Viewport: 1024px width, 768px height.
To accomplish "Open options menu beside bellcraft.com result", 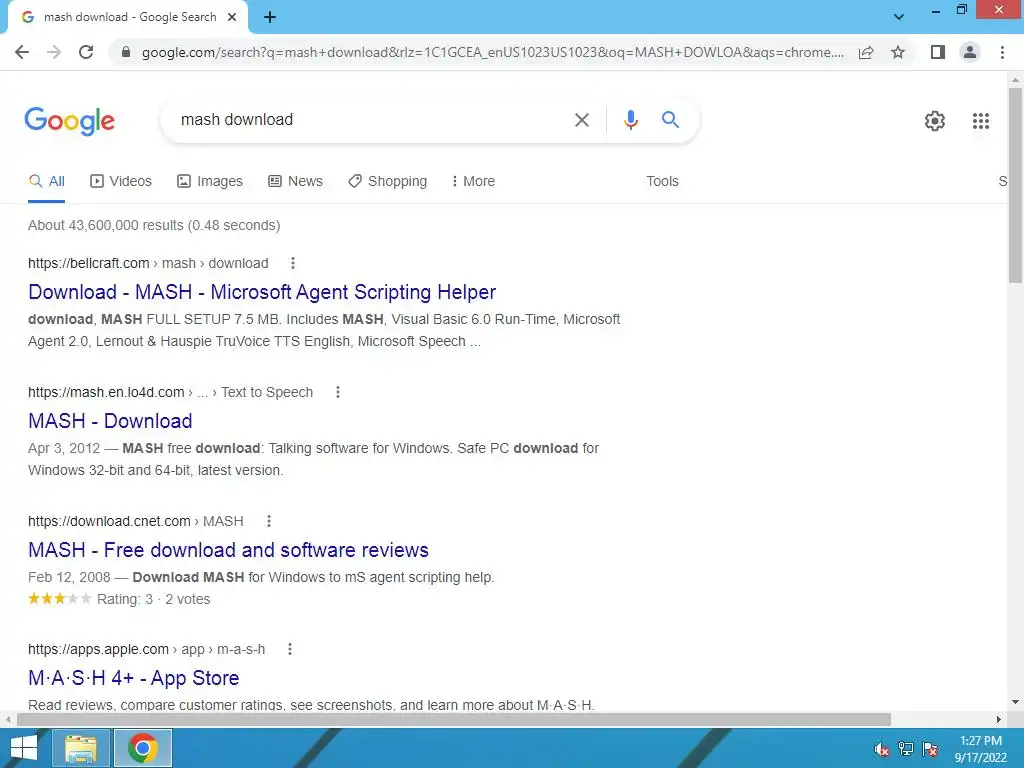I will click(293, 263).
